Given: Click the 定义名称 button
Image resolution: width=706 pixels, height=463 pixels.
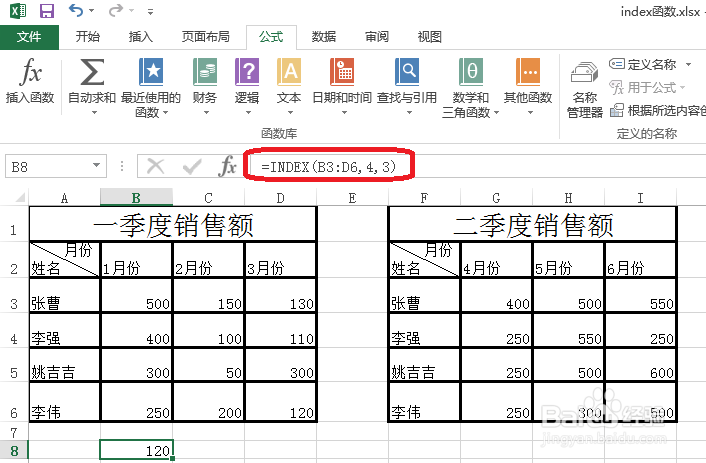Looking at the screenshot, I should (x=643, y=64).
